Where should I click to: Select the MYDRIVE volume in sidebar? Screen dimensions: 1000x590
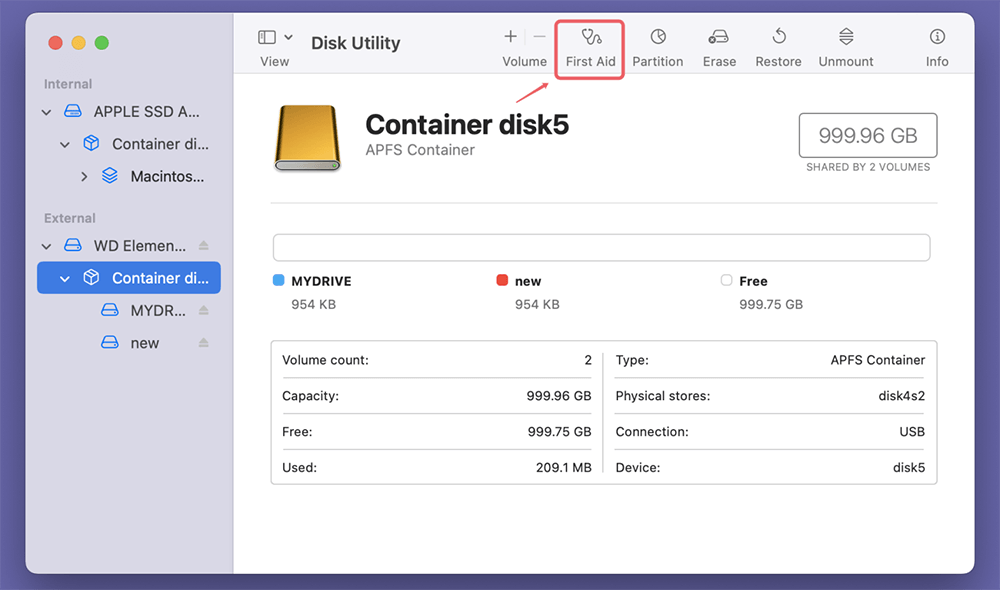pyautogui.click(x=157, y=311)
